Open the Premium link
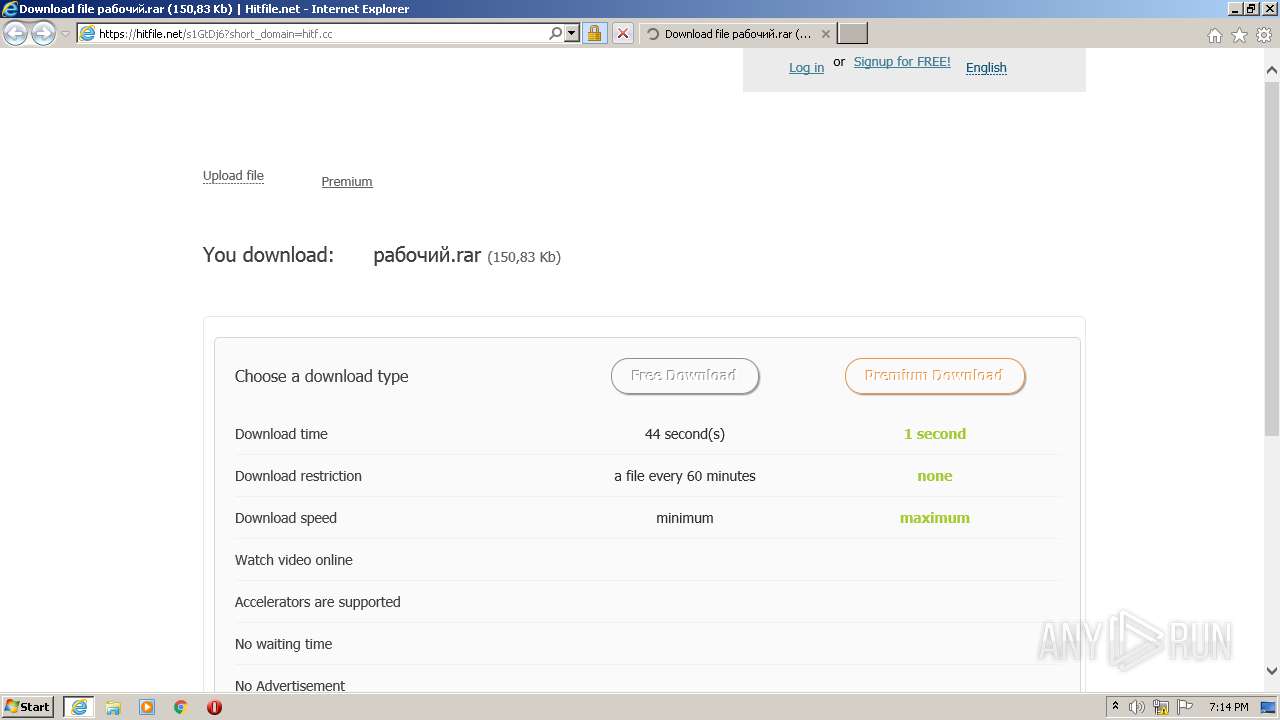This screenshot has width=1280, height=720. pos(347,182)
